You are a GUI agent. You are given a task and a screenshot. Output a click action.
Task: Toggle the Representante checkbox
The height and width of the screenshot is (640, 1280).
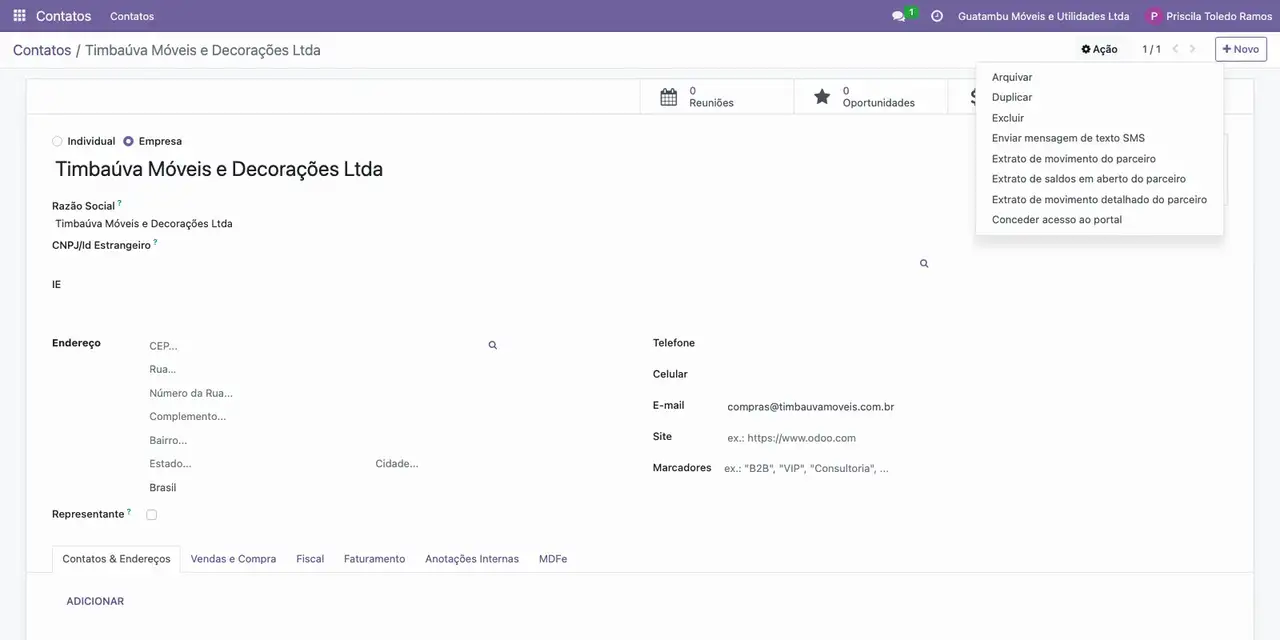point(152,515)
